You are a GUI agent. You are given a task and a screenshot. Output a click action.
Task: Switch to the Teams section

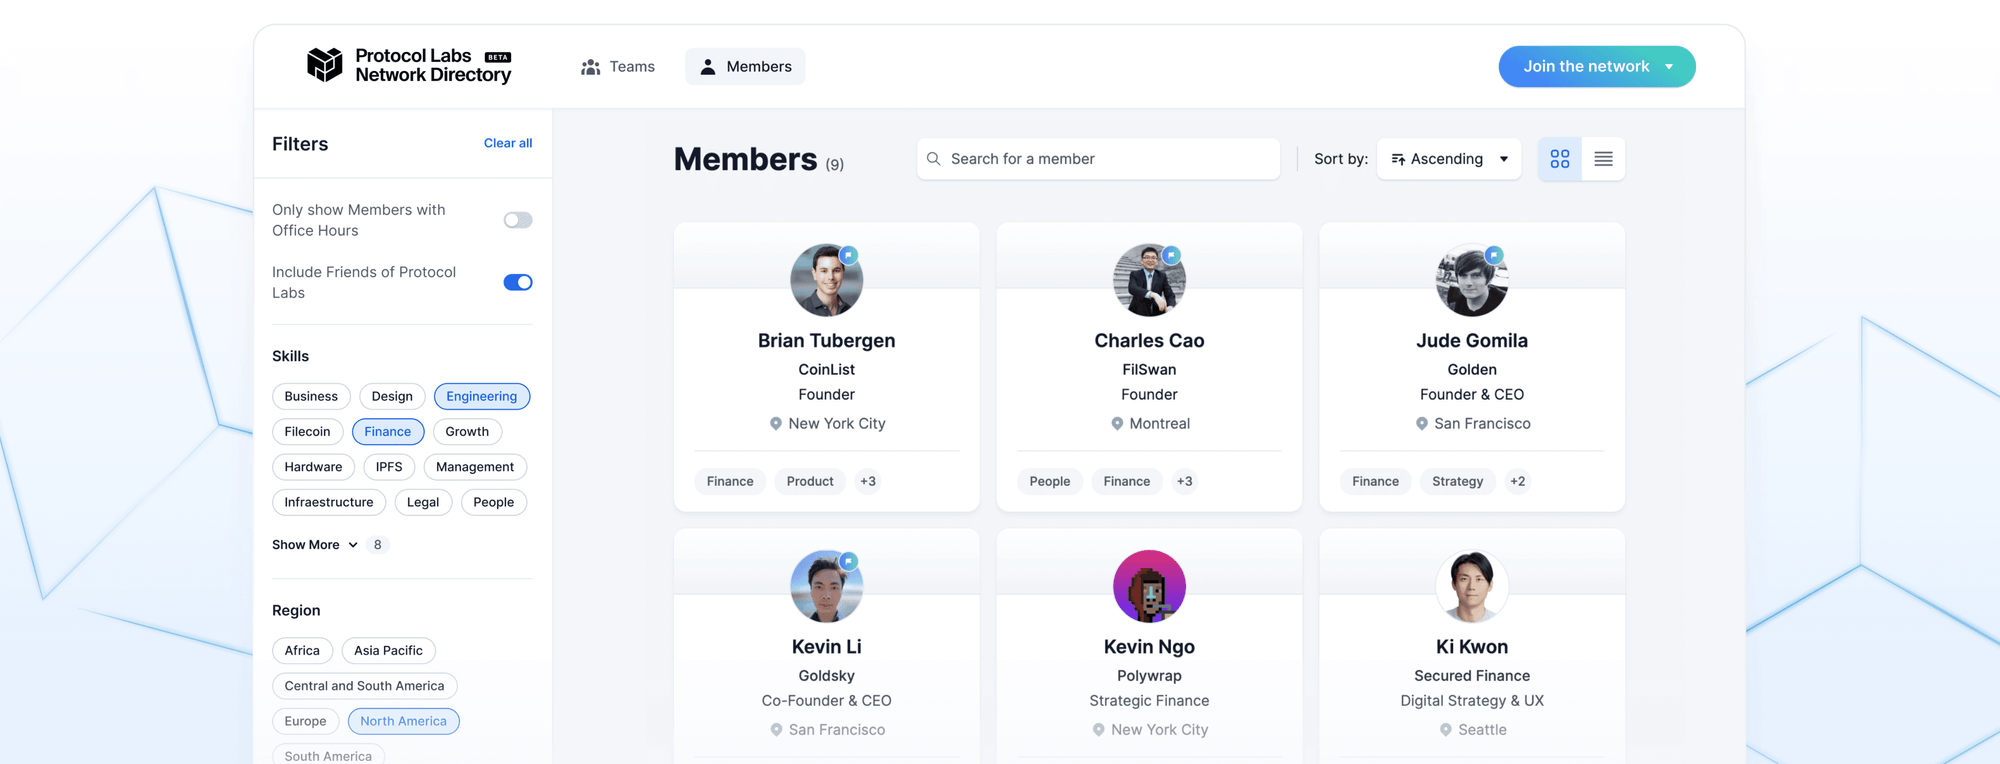pyautogui.click(x=618, y=66)
